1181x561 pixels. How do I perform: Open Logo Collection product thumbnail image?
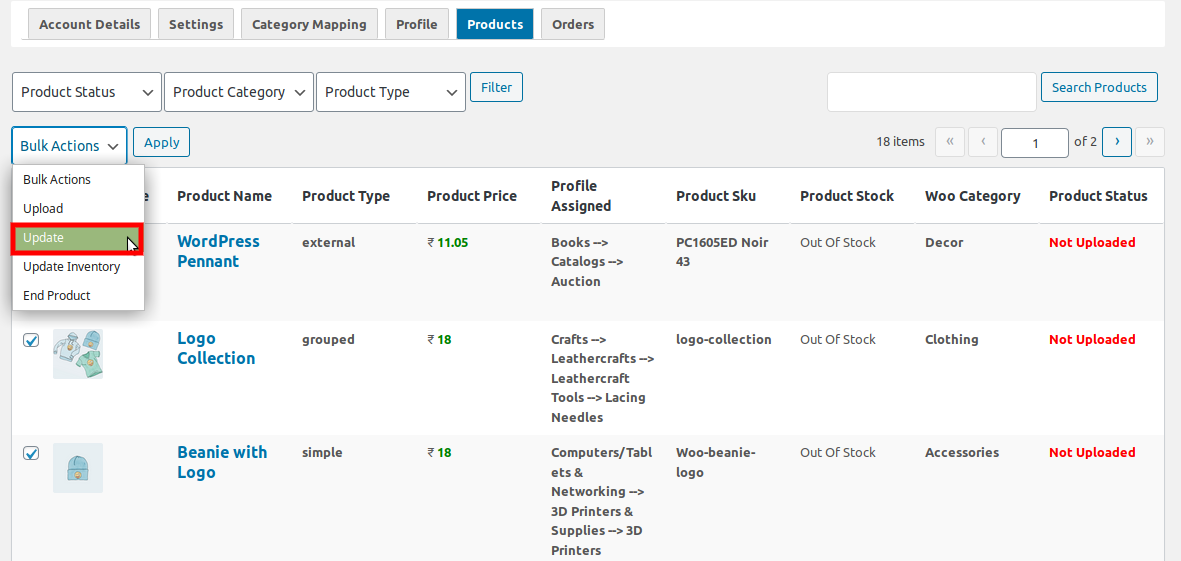tap(78, 354)
